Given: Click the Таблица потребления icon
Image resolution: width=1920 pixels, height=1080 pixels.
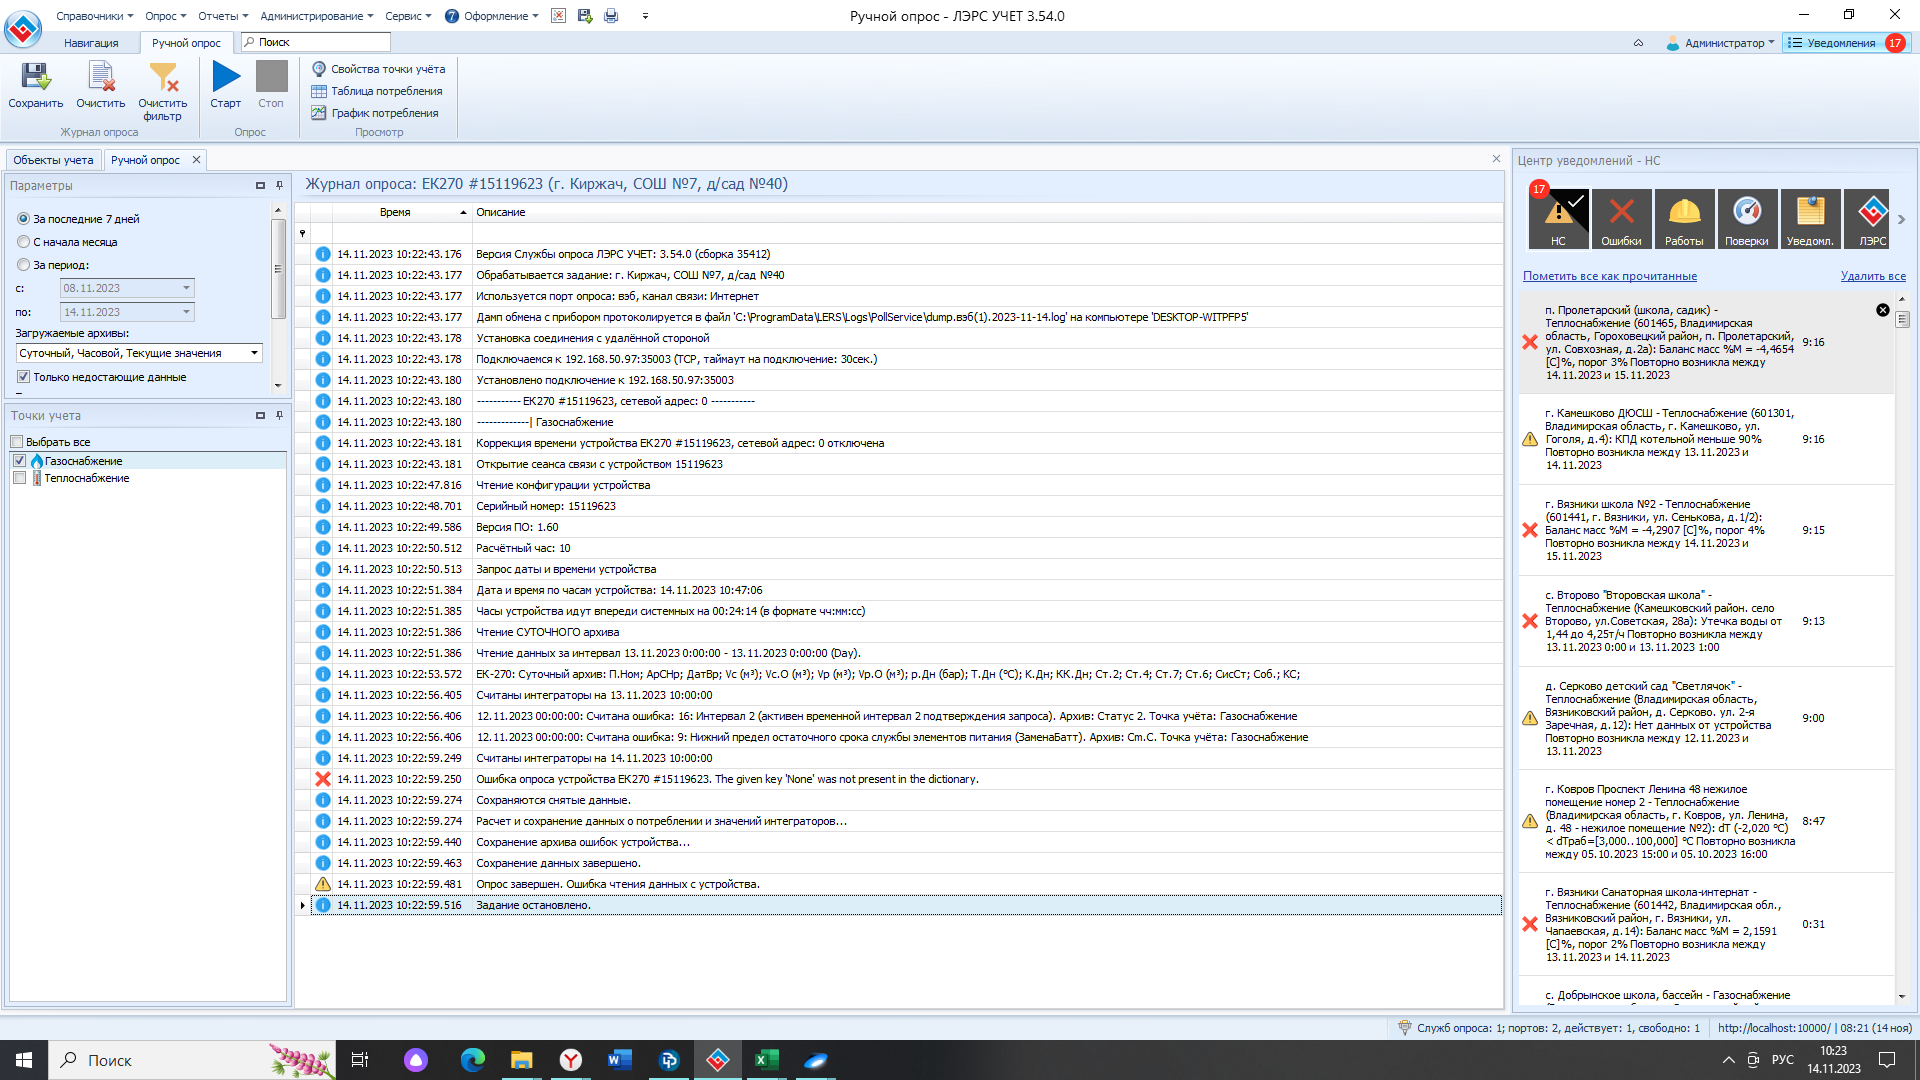Looking at the screenshot, I should 320,91.
